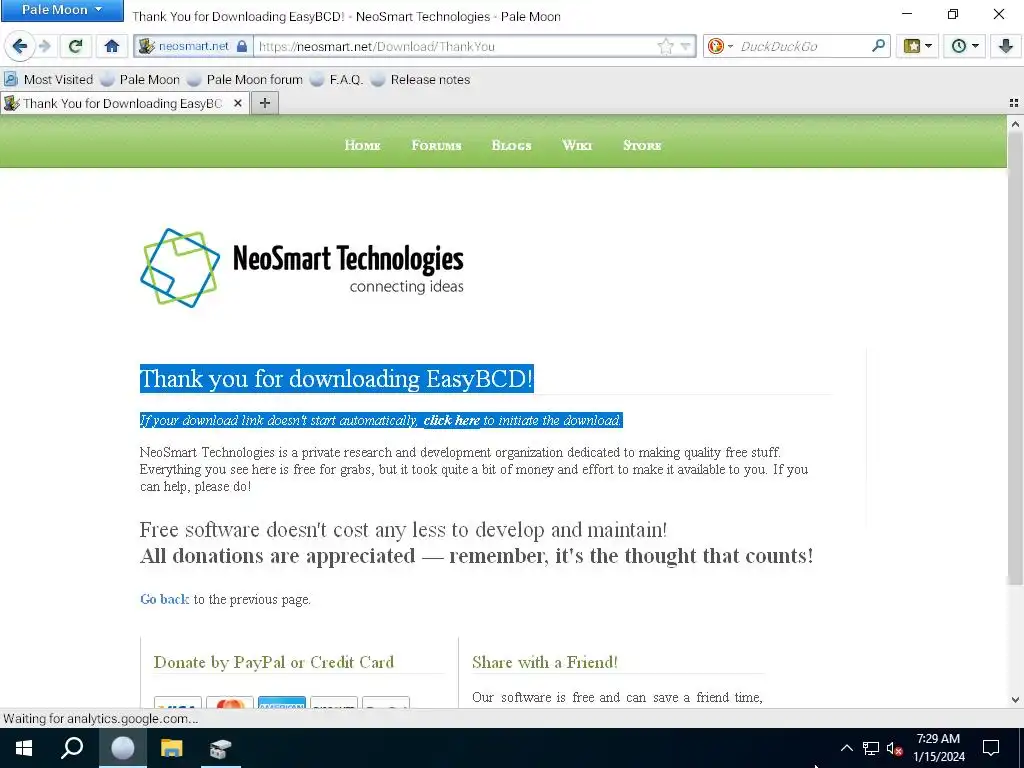Open the Action Center notifications icon

click(991, 748)
